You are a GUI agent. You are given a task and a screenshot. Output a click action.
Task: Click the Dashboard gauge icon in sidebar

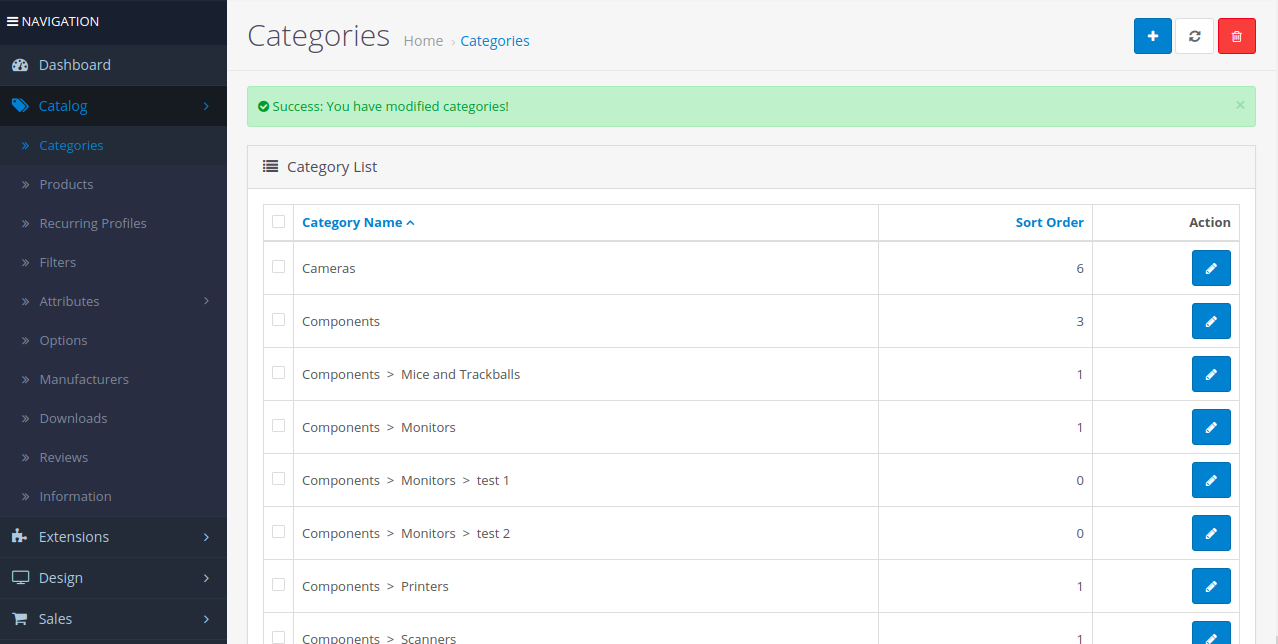[21, 64]
